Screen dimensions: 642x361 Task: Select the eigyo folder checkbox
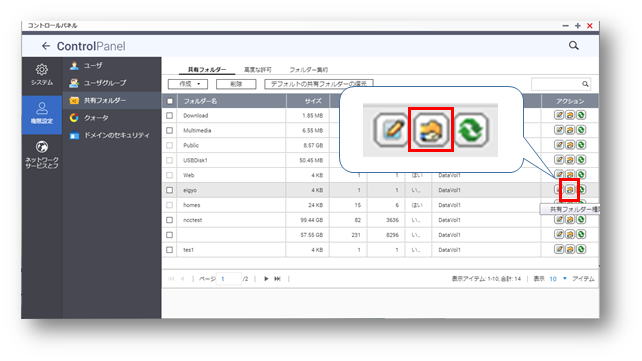coord(170,190)
